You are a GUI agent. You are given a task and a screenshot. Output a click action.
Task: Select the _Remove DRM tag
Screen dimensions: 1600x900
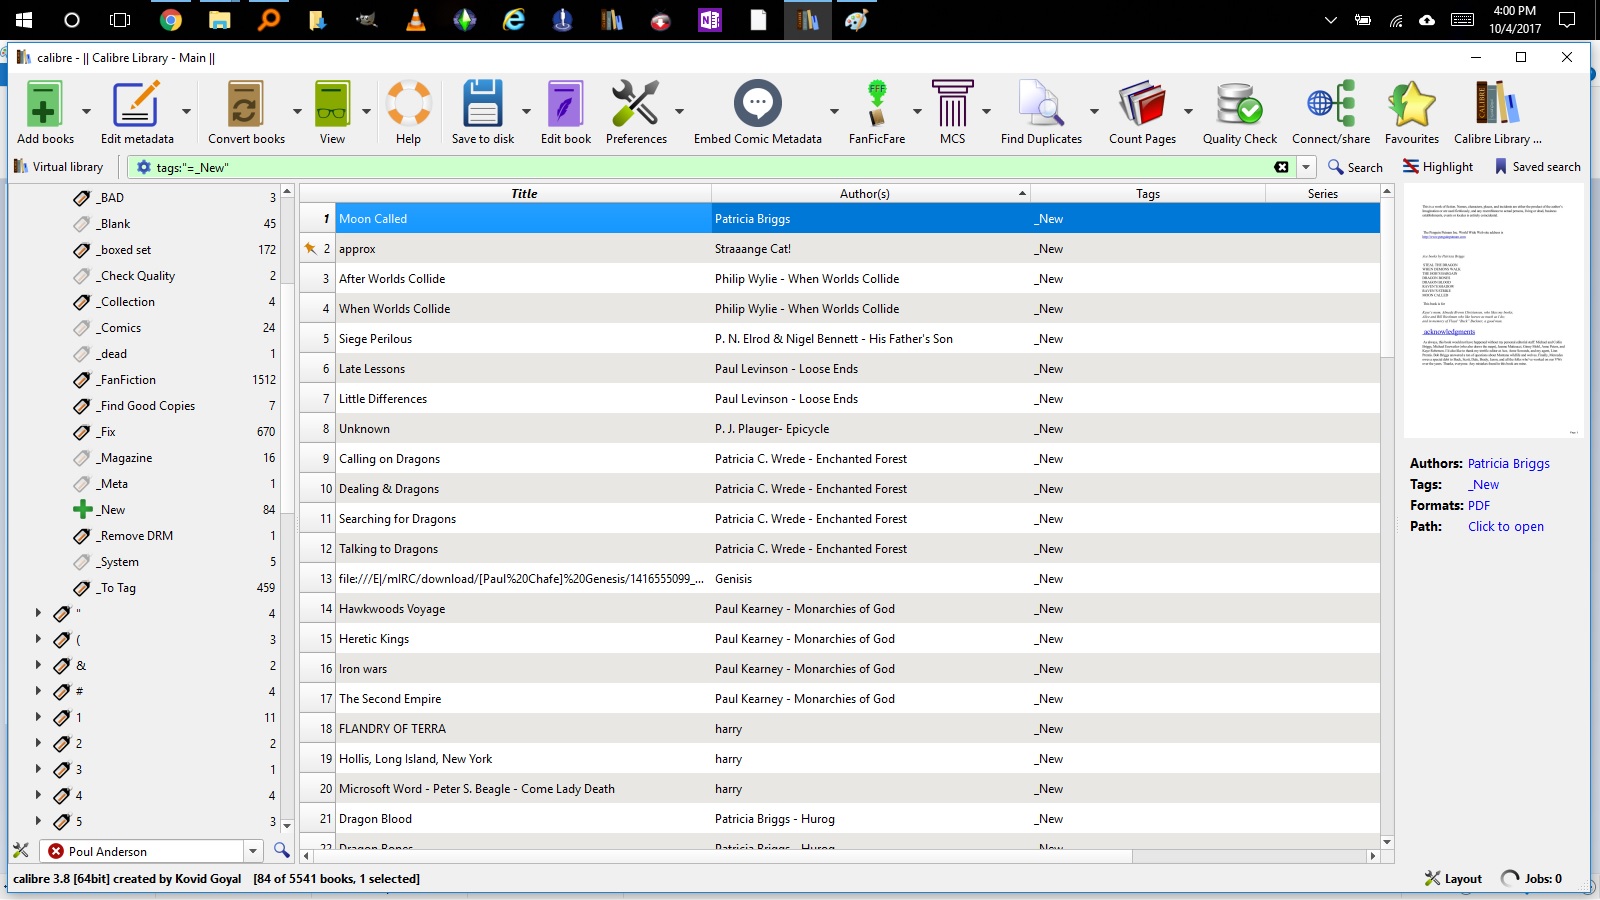(x=135, y=536)
